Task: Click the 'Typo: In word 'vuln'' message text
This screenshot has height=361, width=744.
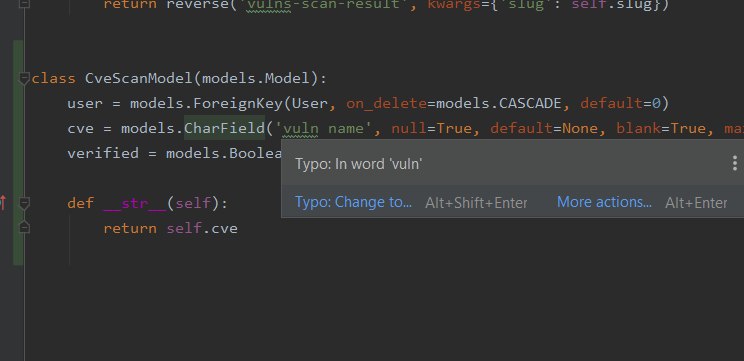Action: pyautogui.click(x=359, y=164)
